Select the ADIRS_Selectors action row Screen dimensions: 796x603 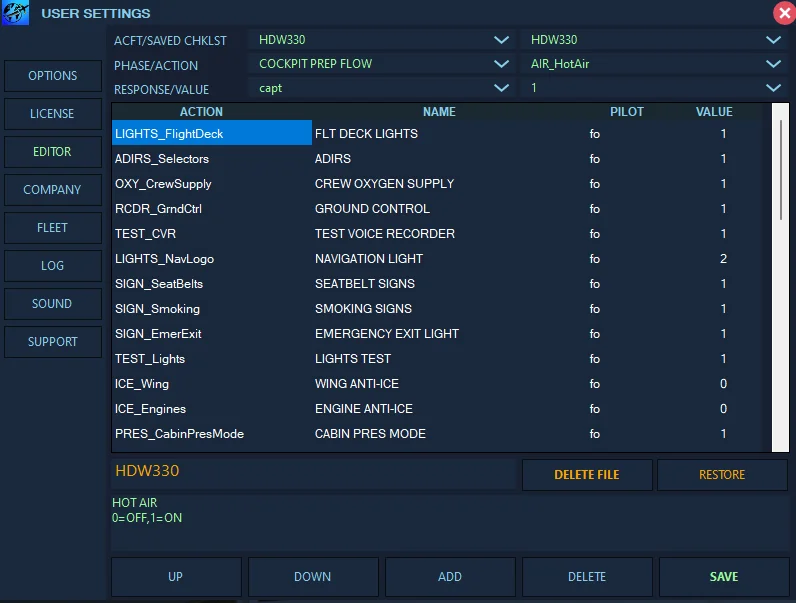[212, 159]
